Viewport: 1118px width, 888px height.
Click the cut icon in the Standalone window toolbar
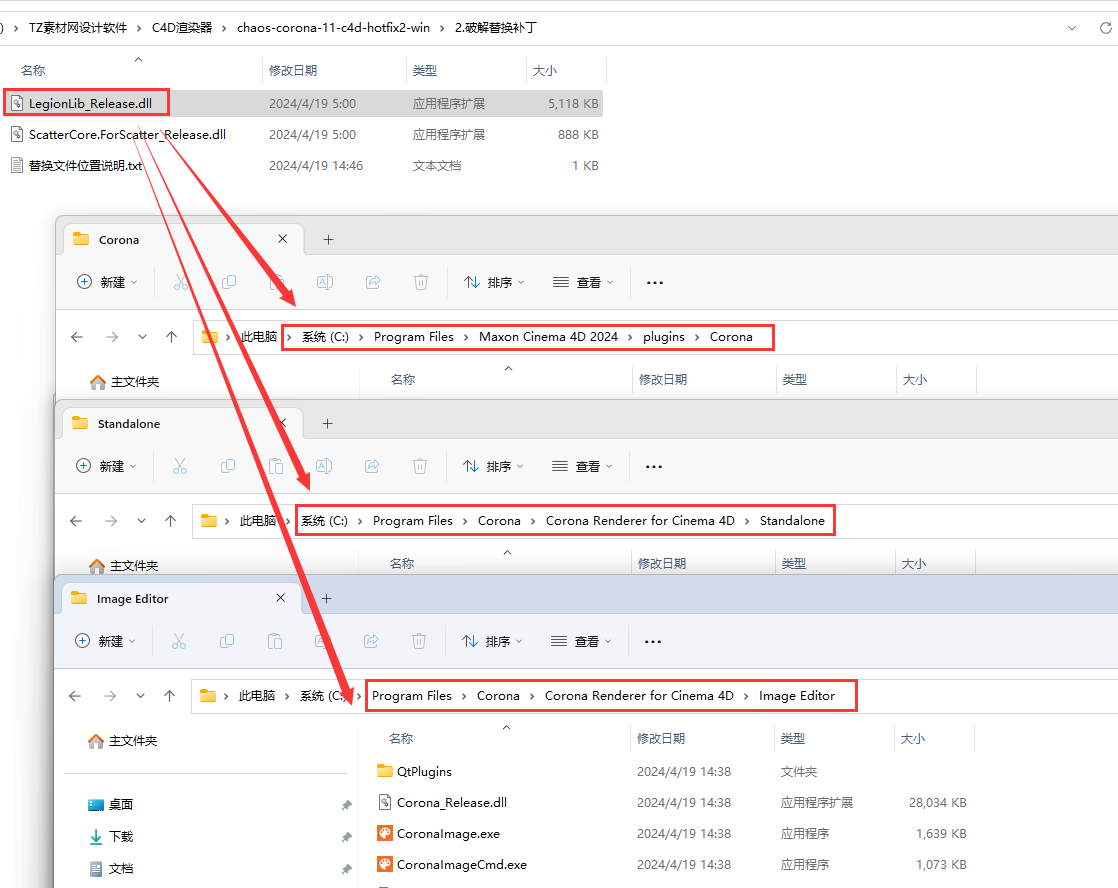click(x=180, y=466)
